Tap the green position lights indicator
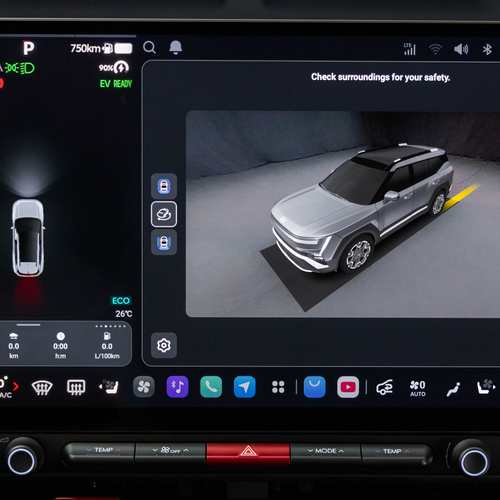Viewport: 500px width, 500px height. pos(12,68)
